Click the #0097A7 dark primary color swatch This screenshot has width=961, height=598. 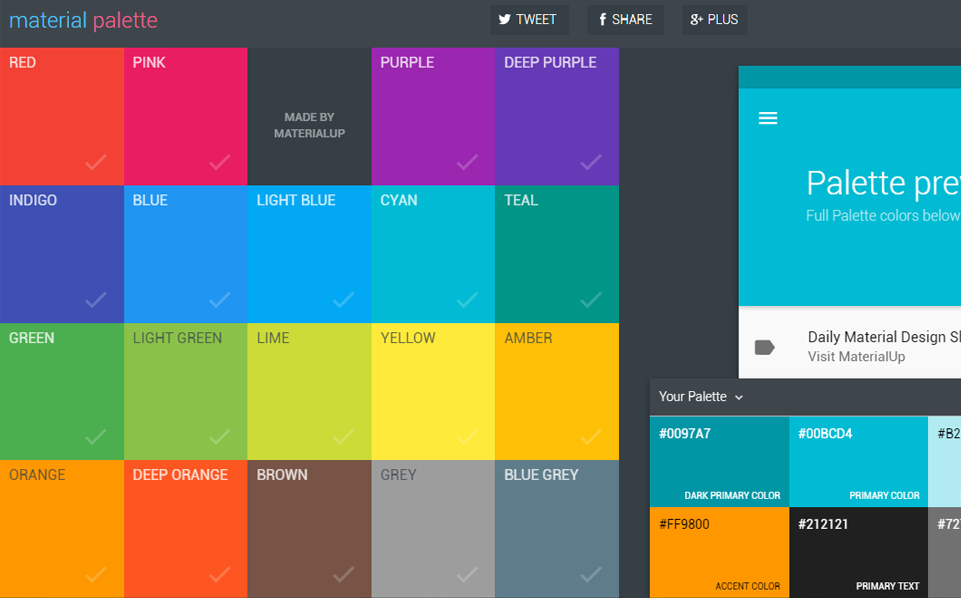point(719,462)
